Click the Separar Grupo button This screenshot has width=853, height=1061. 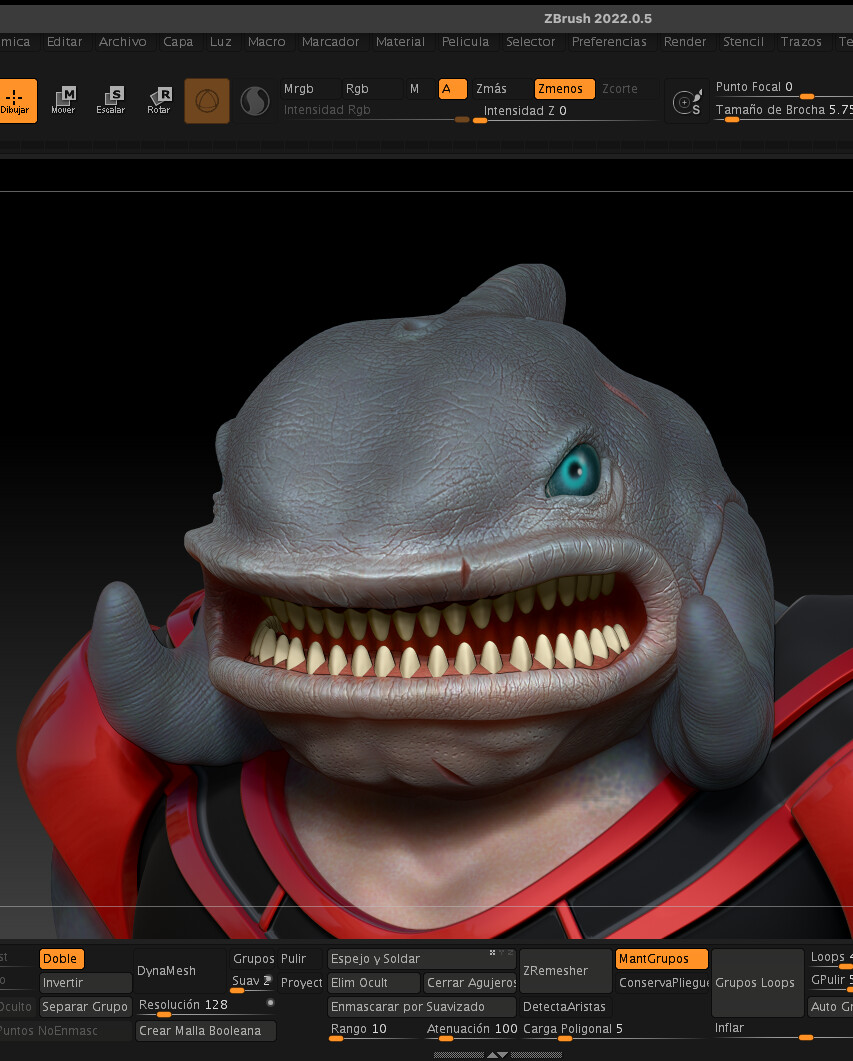point(85,1006)
